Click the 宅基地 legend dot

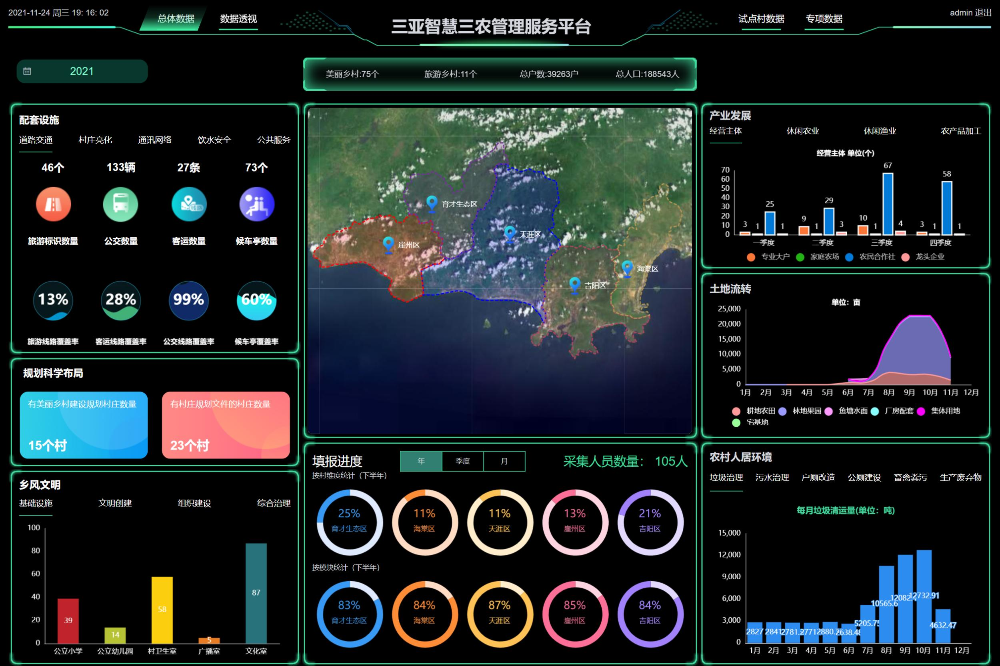pyautogui.click(x=736, y=422)
